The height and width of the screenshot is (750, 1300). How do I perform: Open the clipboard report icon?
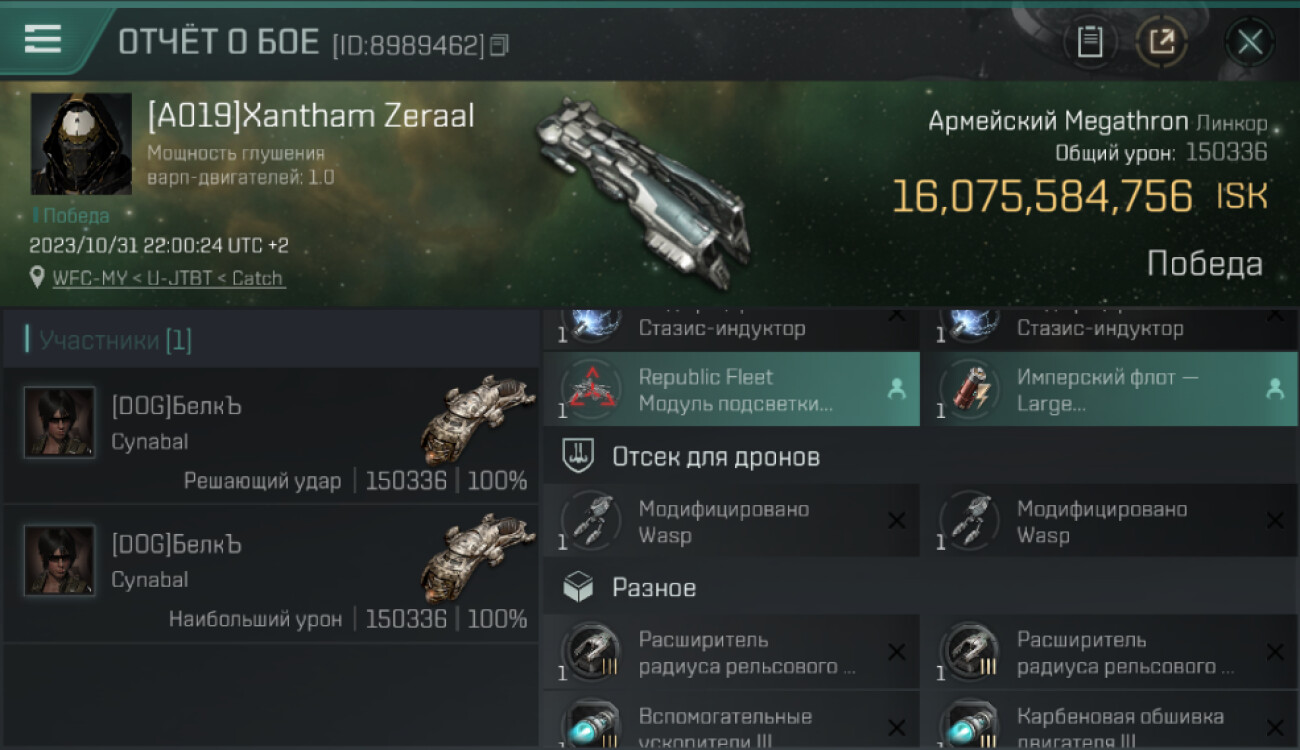1090,42
